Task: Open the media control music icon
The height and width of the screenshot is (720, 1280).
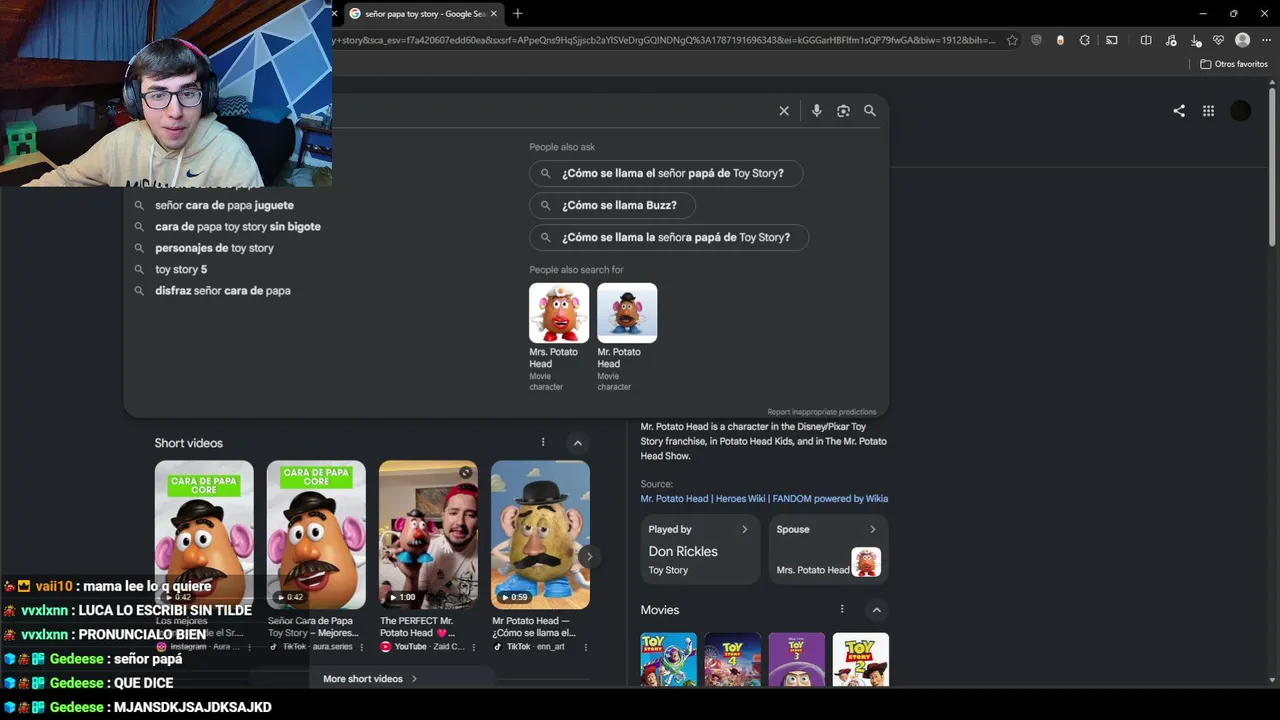Action: [1170, 40]
